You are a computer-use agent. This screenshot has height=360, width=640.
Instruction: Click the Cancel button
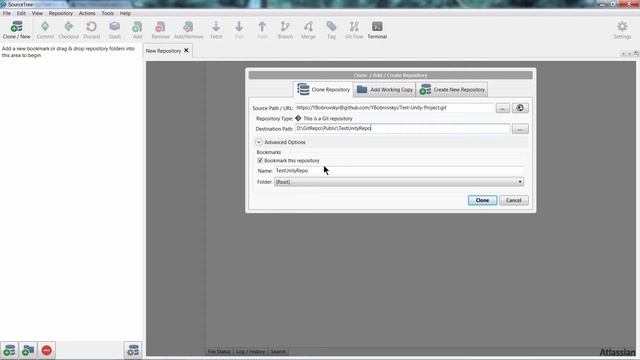513,200
